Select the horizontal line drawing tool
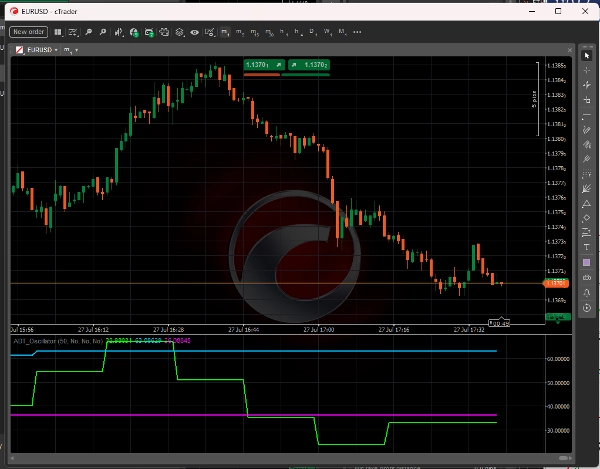 (x=587, y=115)
